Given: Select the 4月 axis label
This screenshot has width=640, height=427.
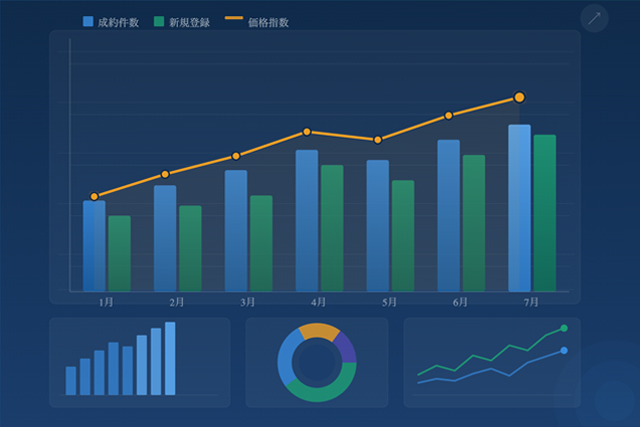Looking at the screenshot, I should click(318, 302).
